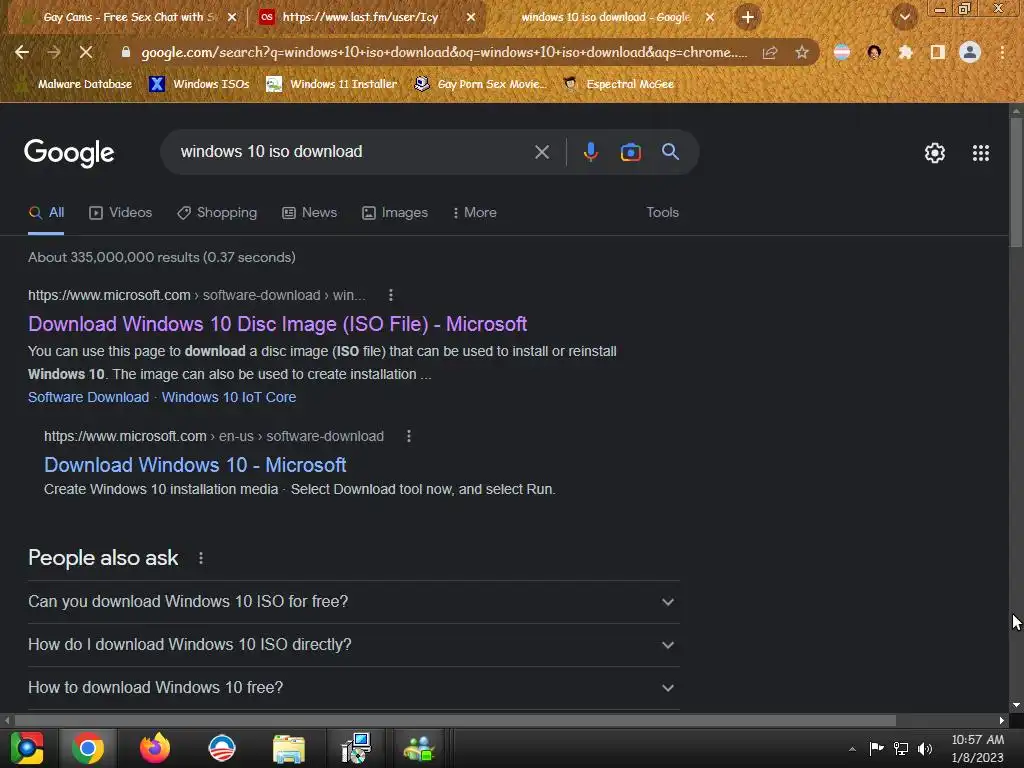Click the vertical scrollbar down arrow
Screen dimensions: 1024x768
tap(1016, 705)
